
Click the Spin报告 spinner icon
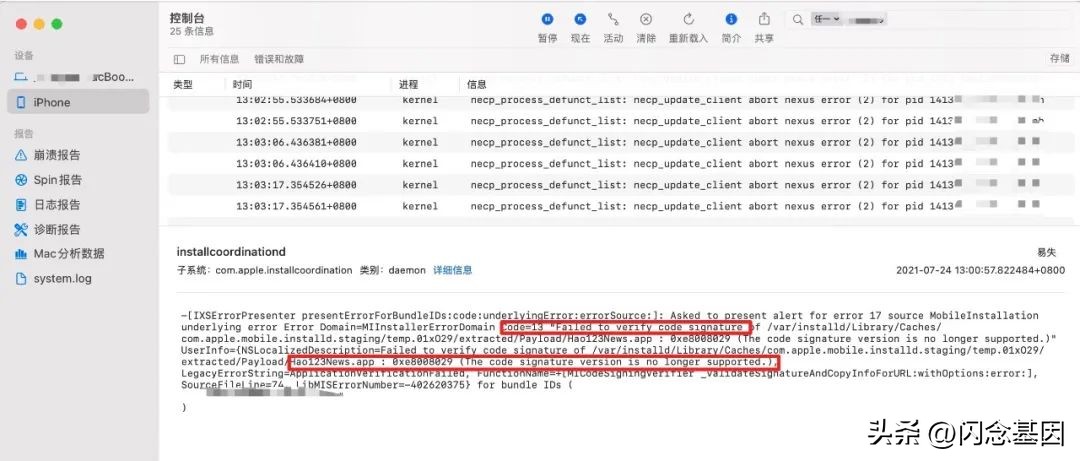[x=21, y=180]
